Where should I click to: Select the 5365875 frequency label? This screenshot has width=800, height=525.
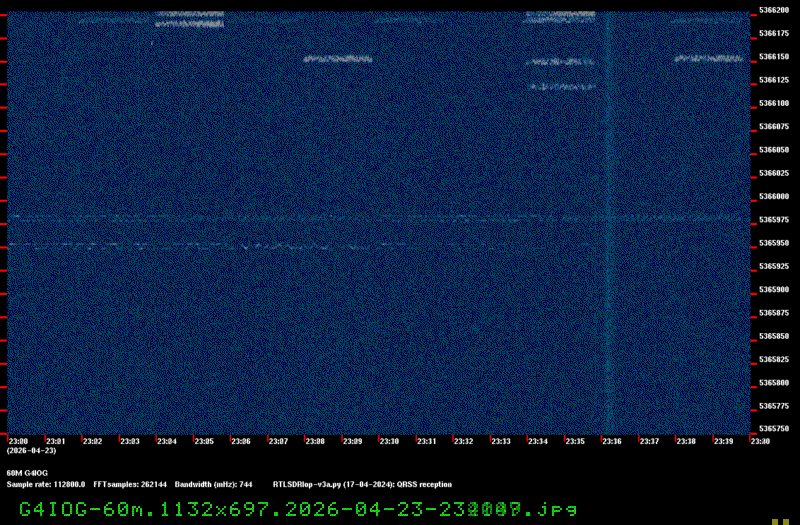(x=774, y=313)
